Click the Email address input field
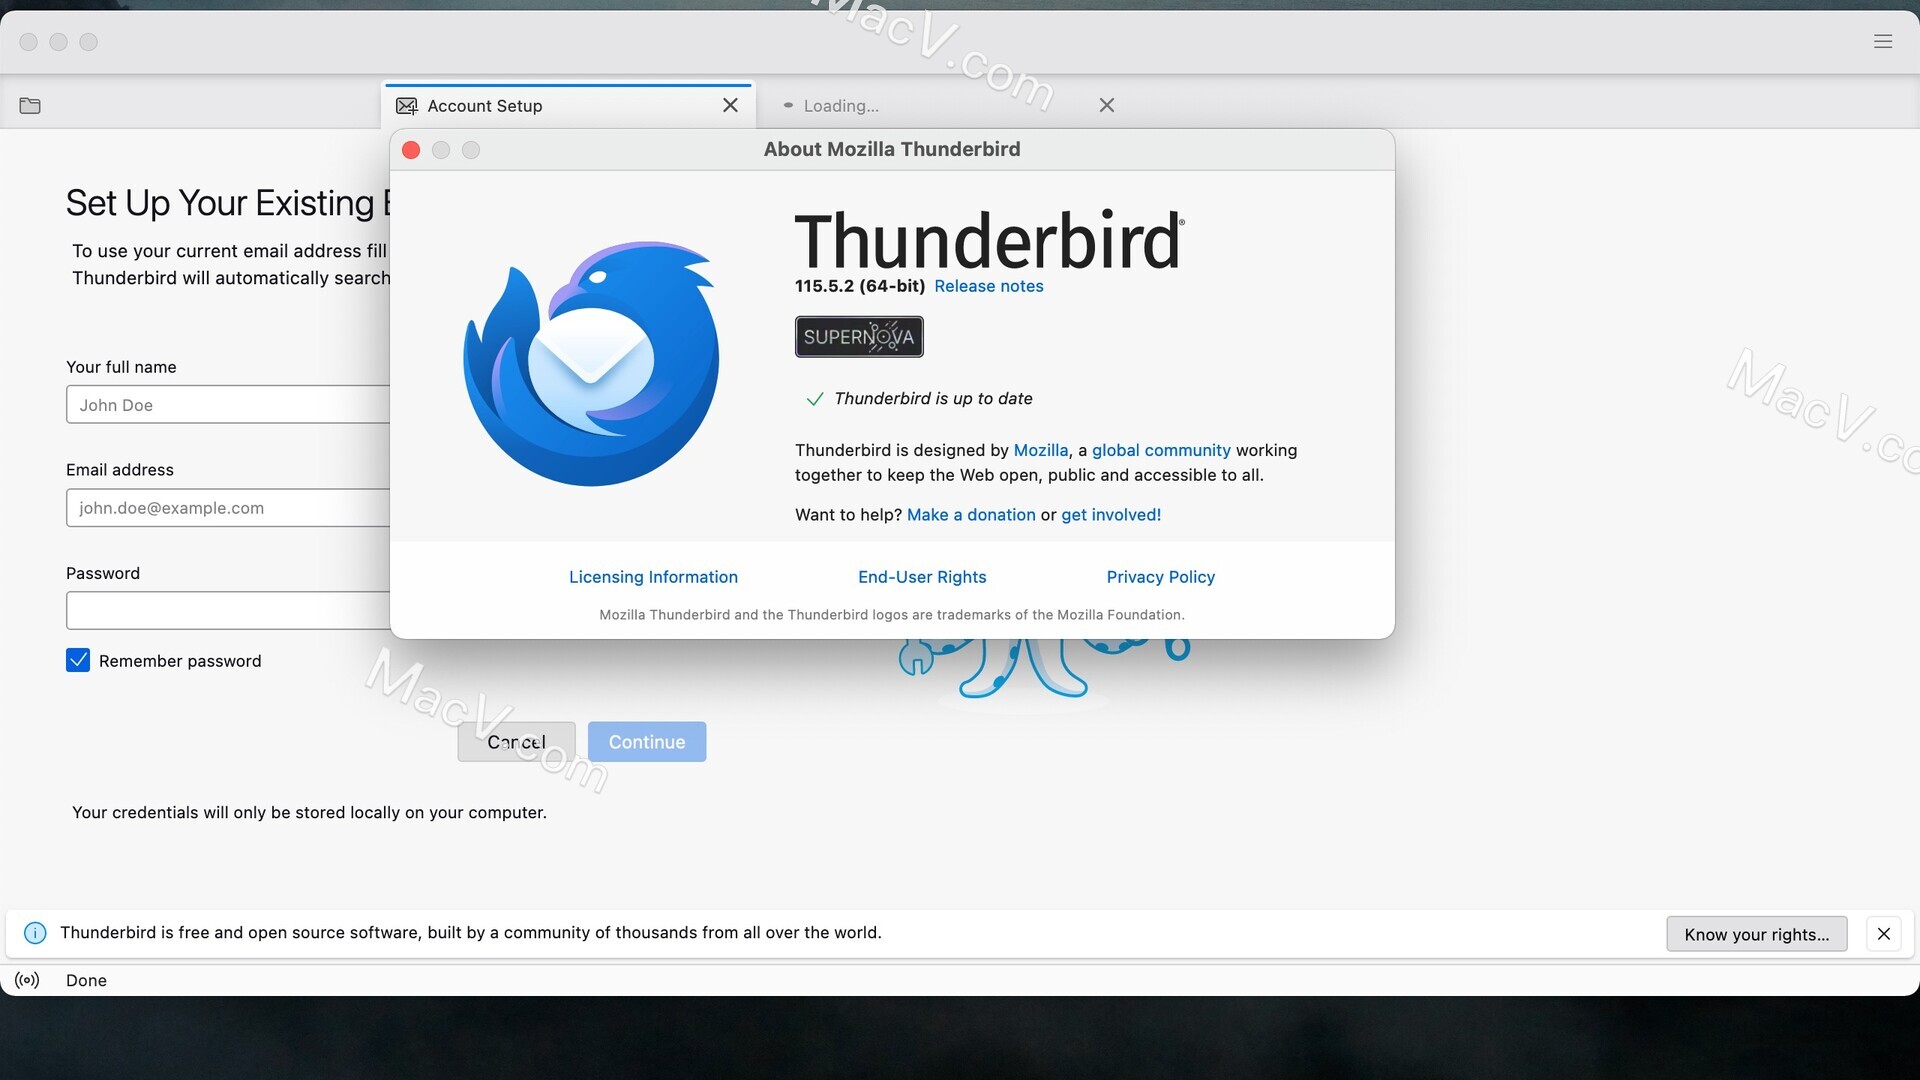Viewport: 1920px width, 1080px height. [231, 506]
